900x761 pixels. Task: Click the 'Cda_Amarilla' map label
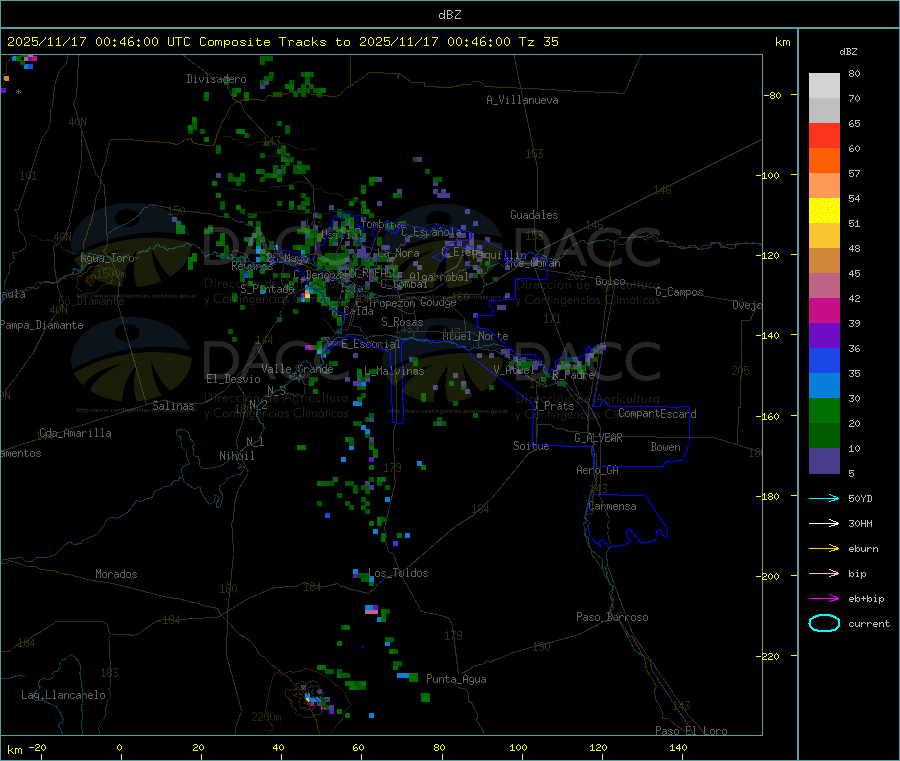pos(75,433)
